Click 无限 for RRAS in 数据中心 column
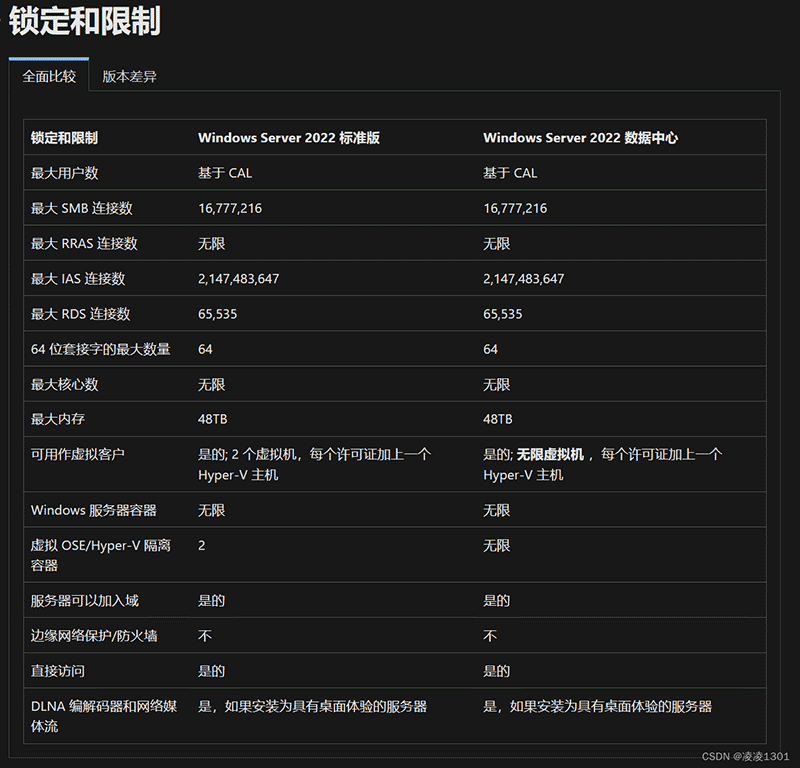This screenshot has height=768, width=800. [497, 243]
